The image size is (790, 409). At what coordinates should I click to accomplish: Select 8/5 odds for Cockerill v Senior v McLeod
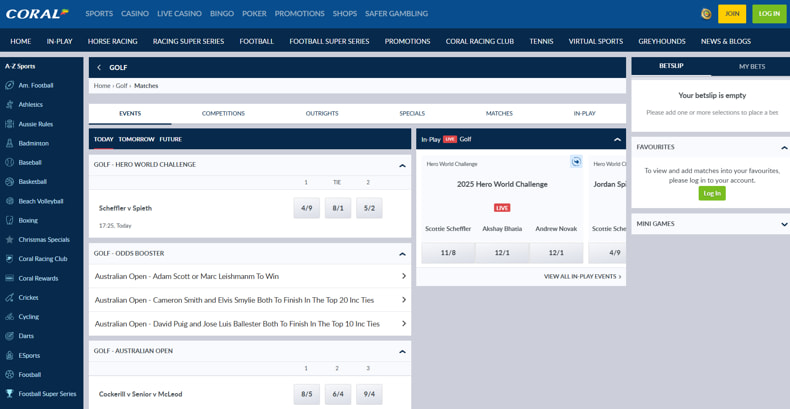[x=307, y=394]
